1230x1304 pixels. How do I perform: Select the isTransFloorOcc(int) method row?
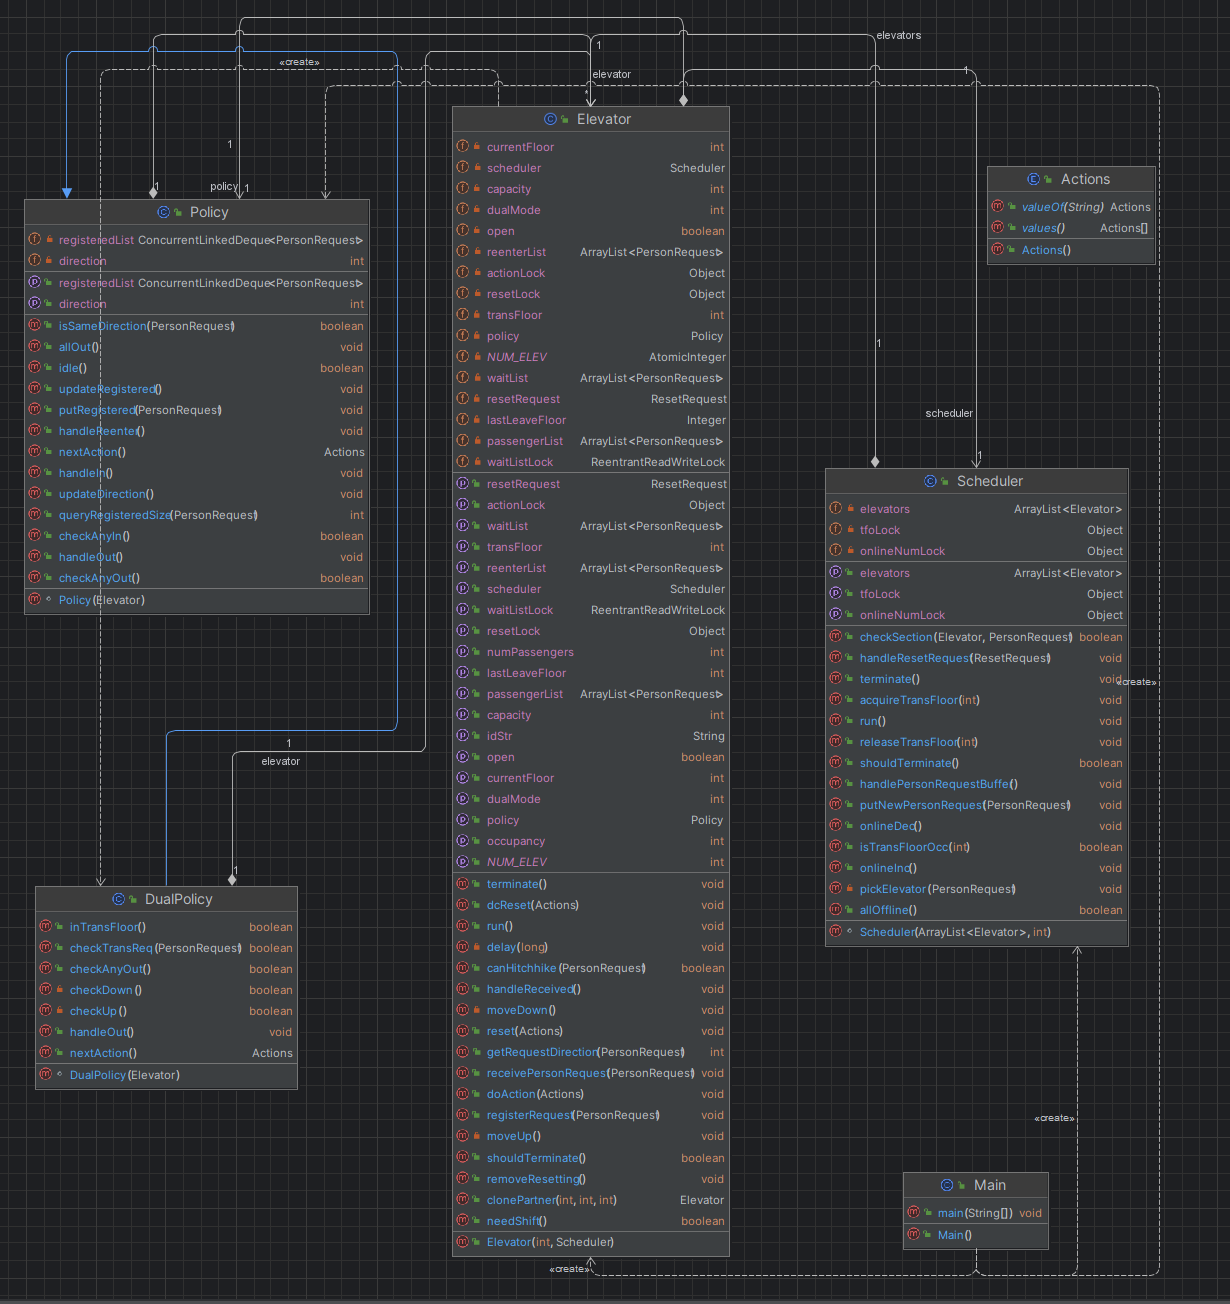(977, 847)
